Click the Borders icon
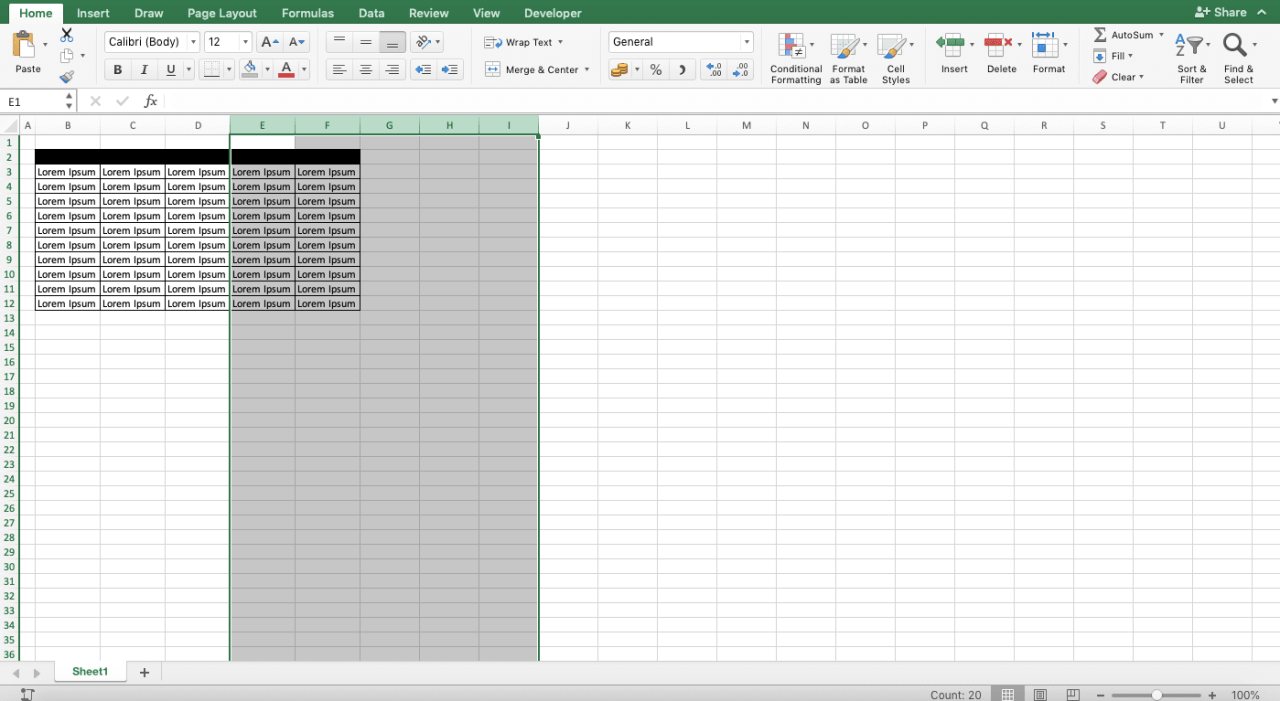The image size is (1280, 701). (211, 70)
